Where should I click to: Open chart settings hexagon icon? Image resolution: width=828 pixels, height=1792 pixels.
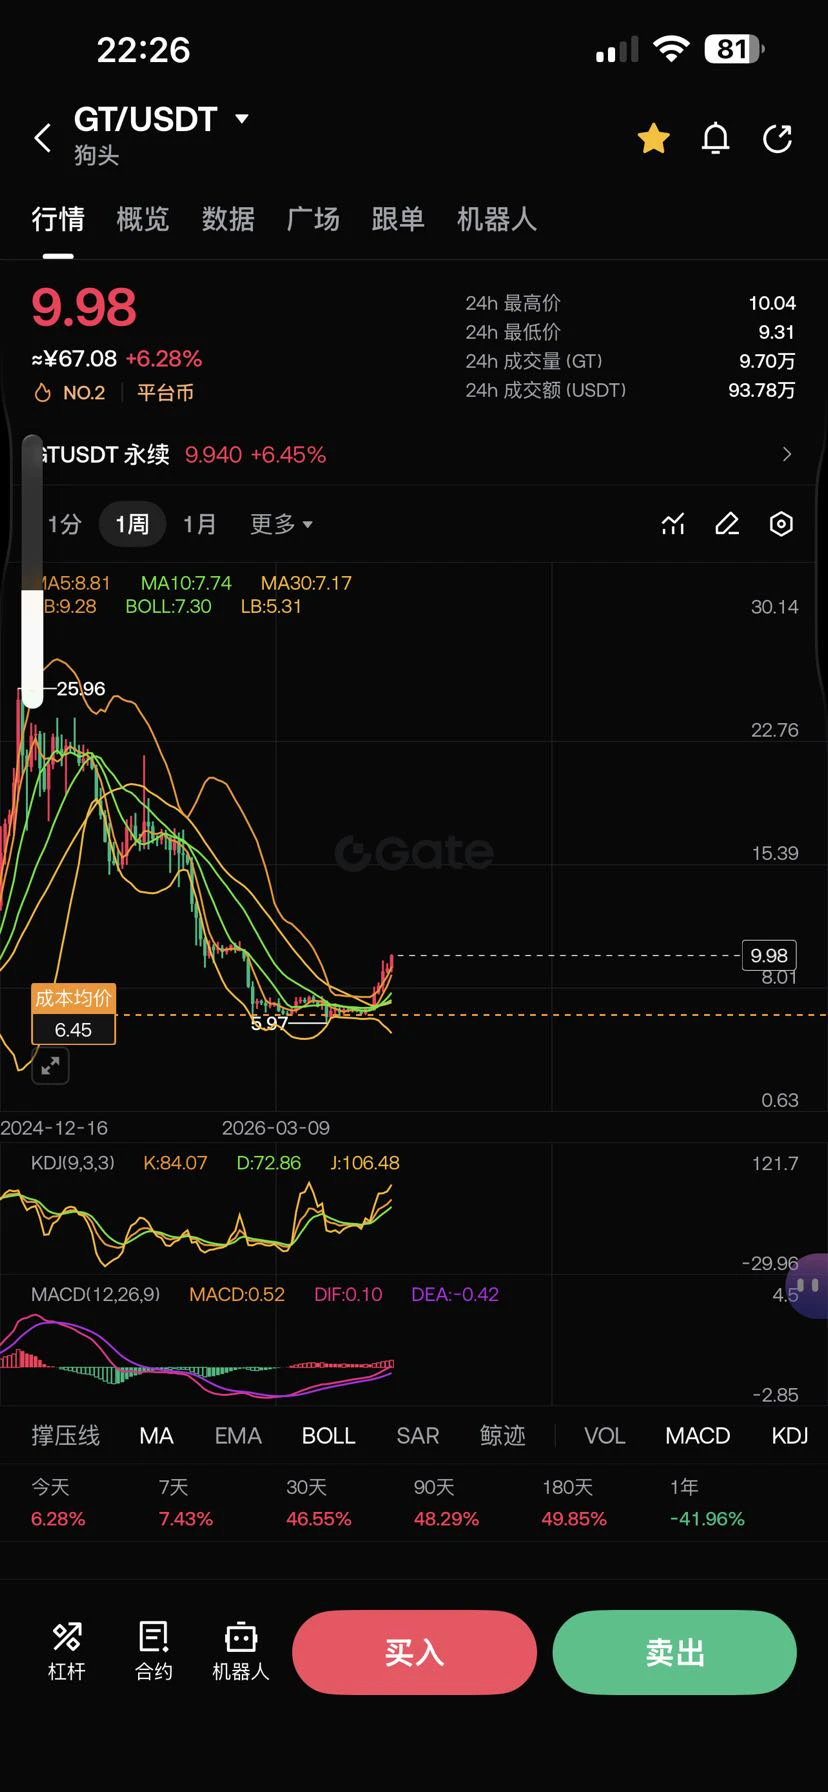point(781,524)
